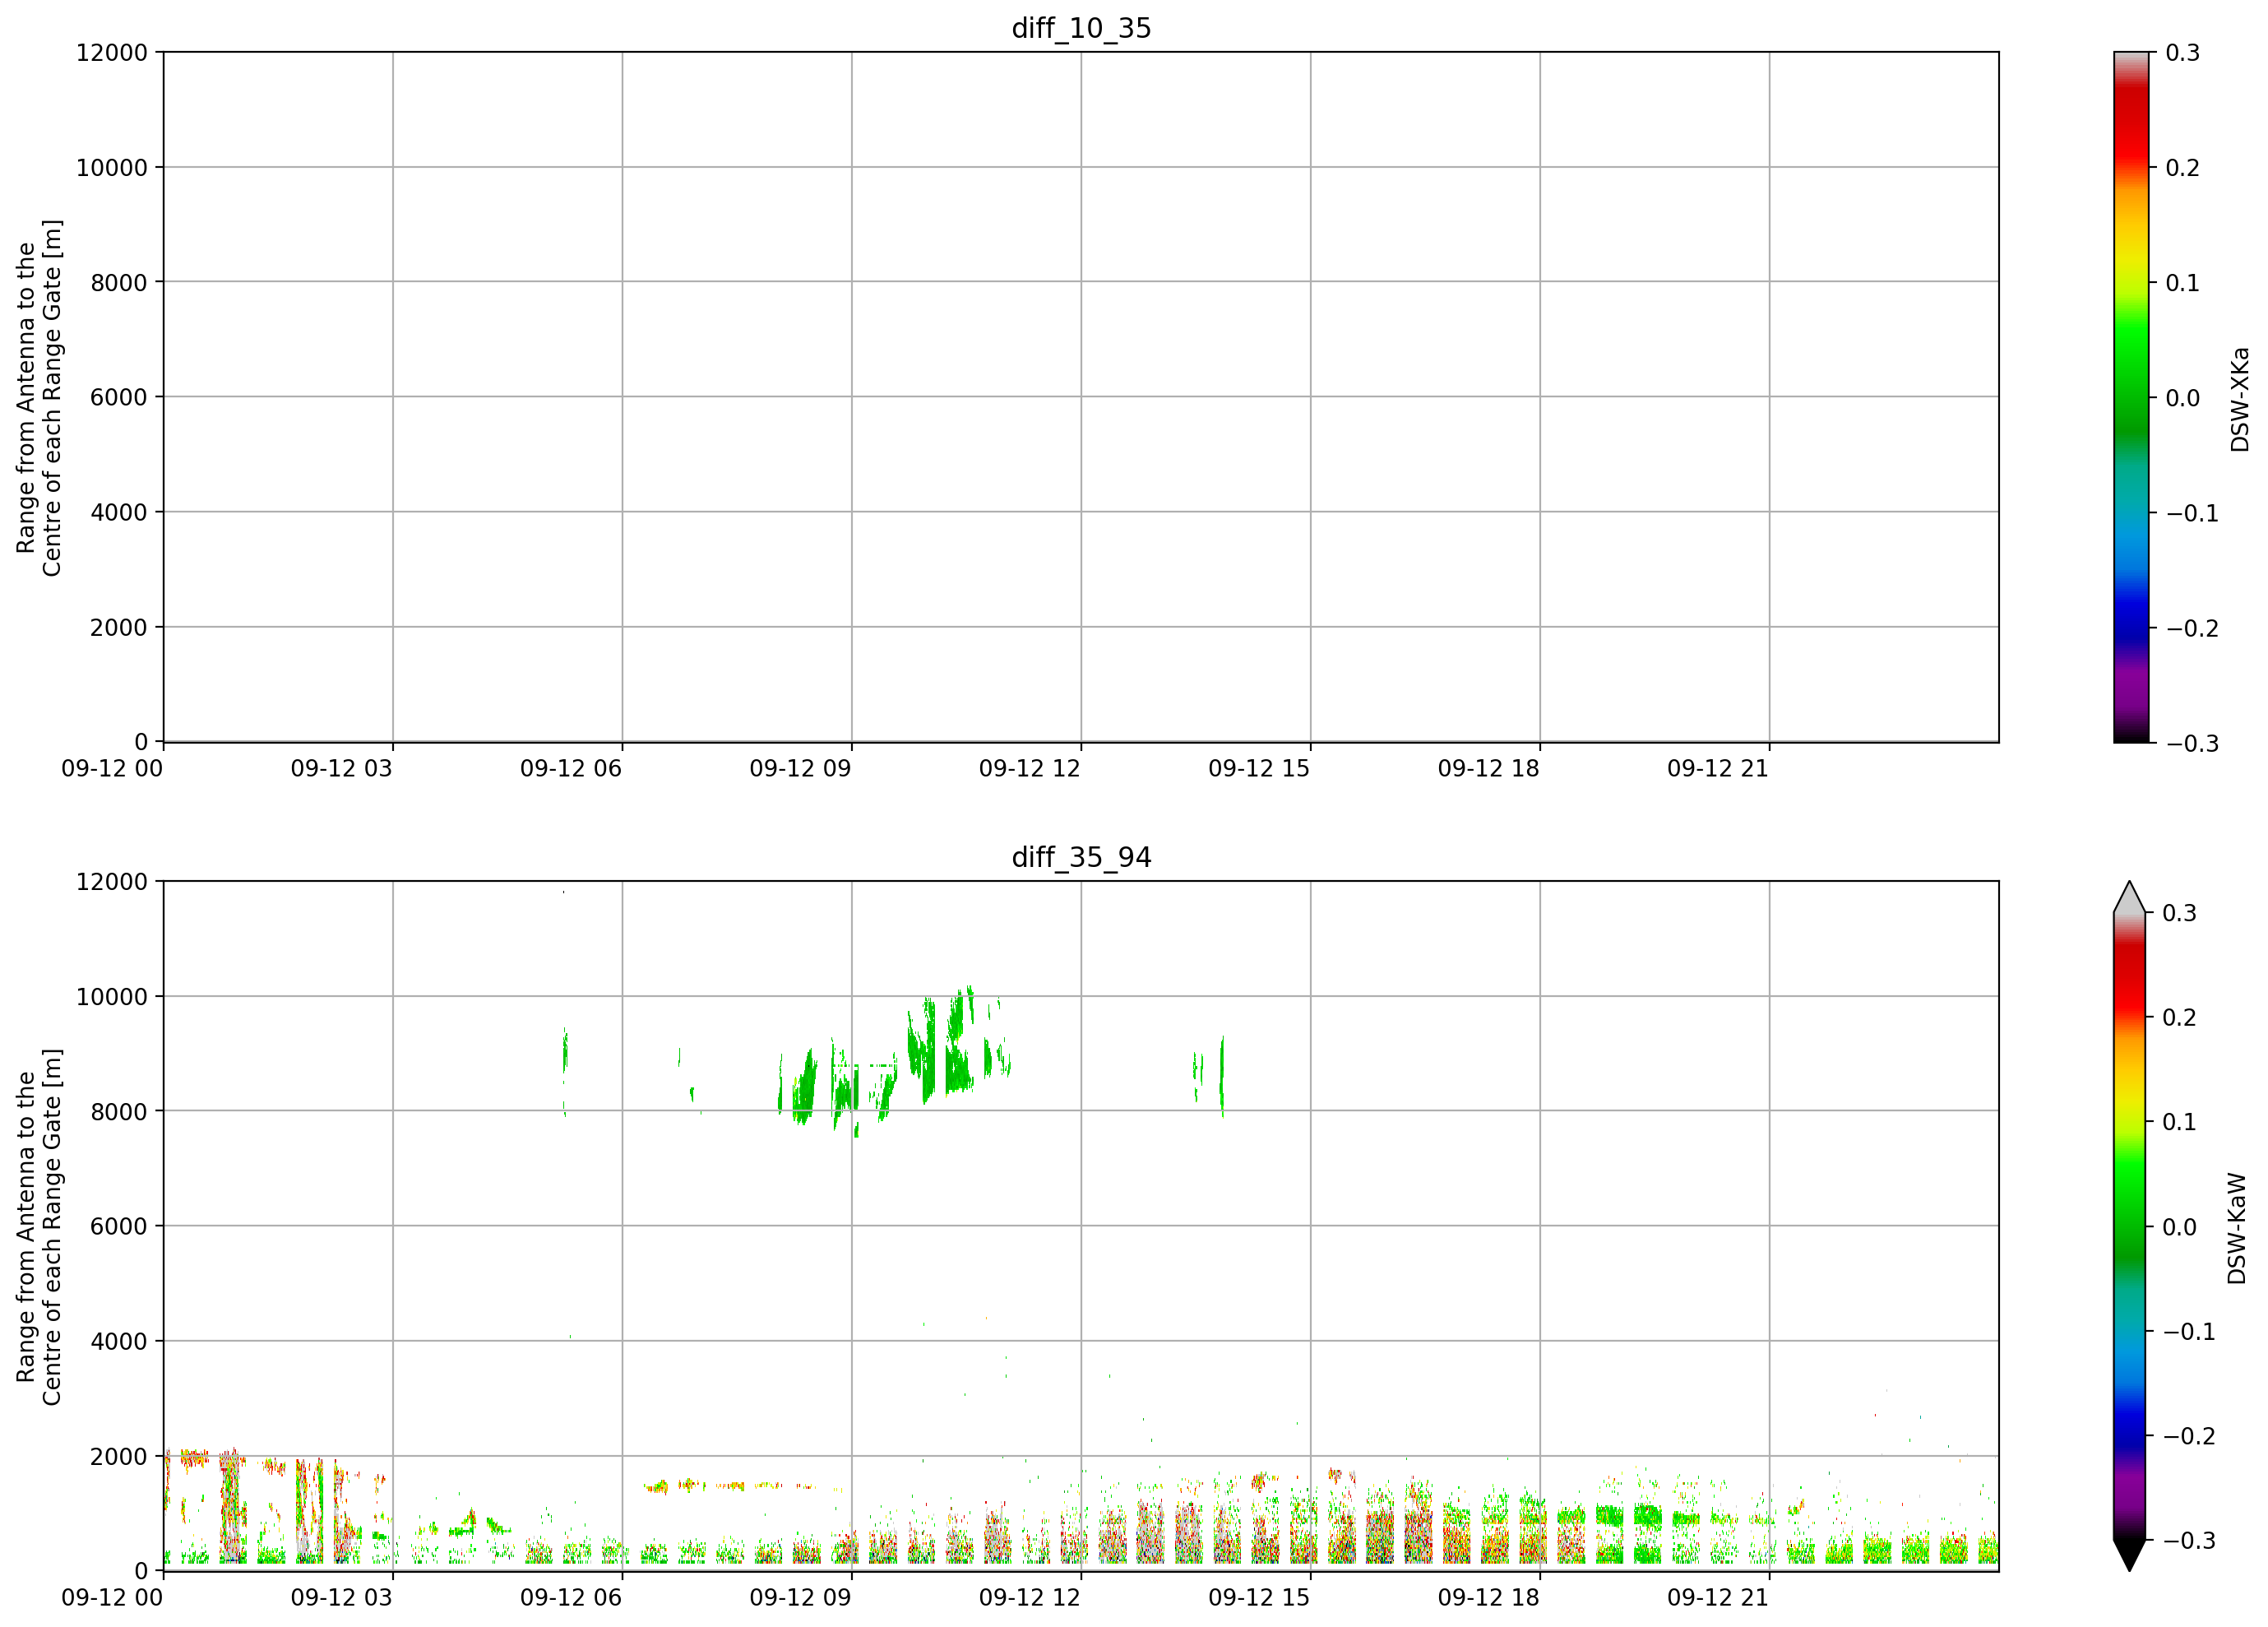Screen dimensions: 2268x1627
Task: Click '09-12 15' x tick under diff_35_94
Action: tap(1259, 1597)
